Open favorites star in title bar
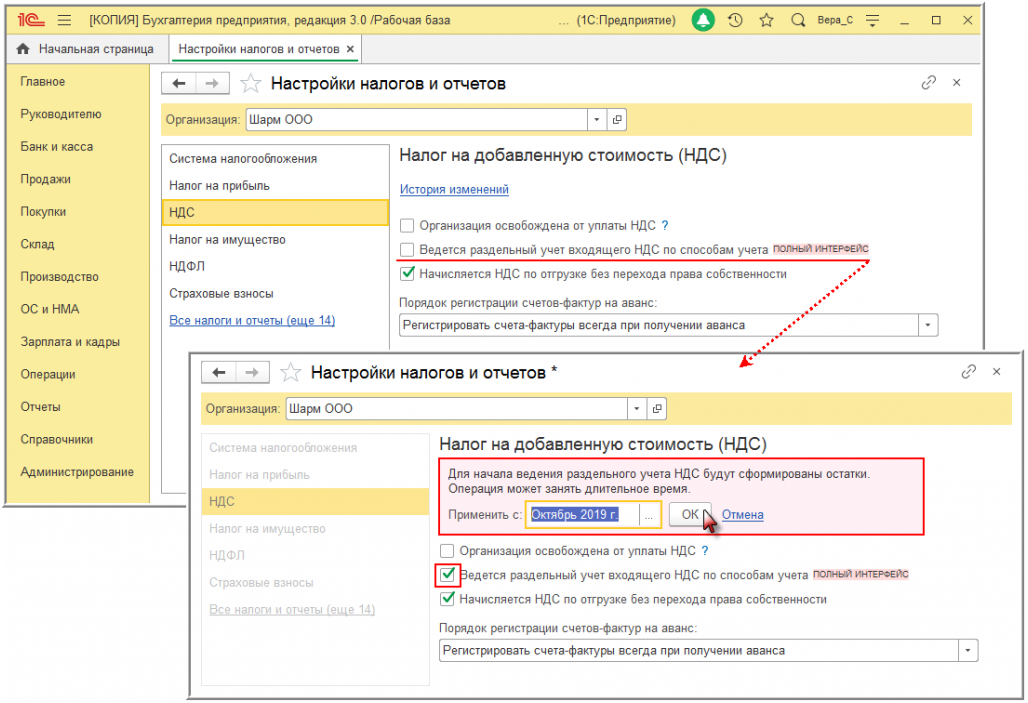1028x703 pixels. 766,20
